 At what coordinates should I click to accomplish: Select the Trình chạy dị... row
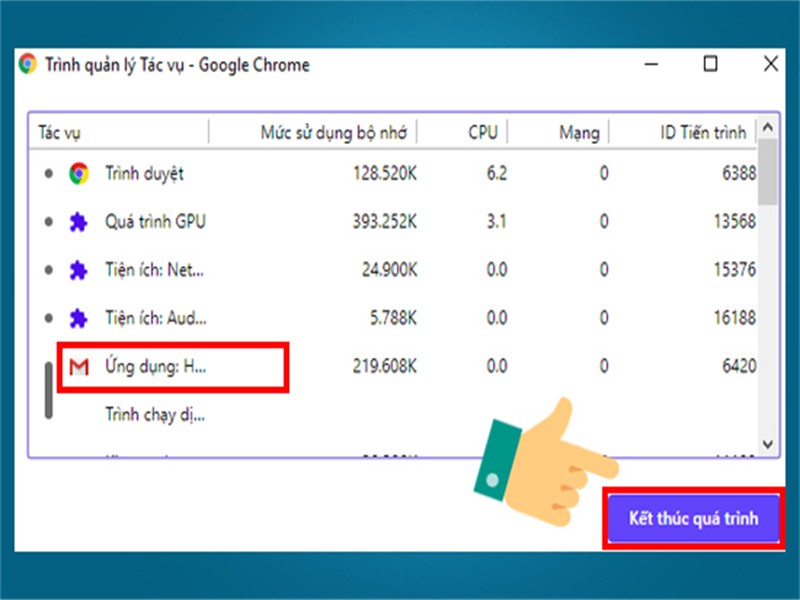click(x=393, y=414)
